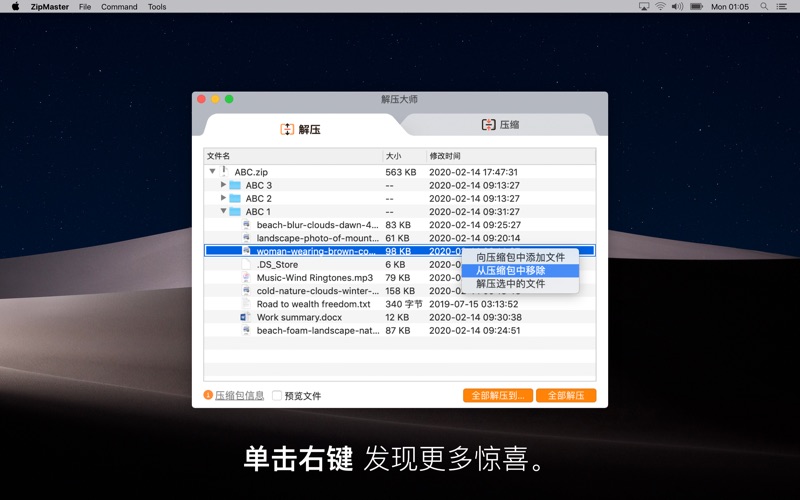Click the cold-nature-clouds-winter image icon

pos(246,291)
